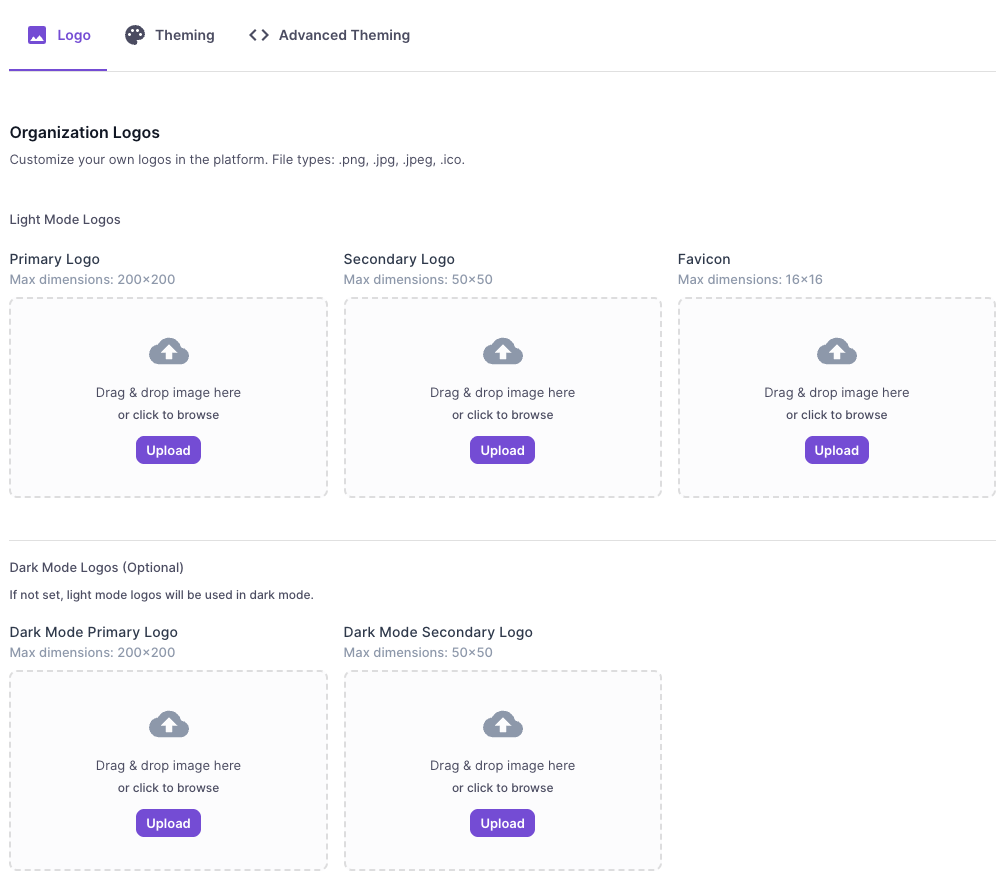Click the code brackets icon beside Advanced Theming
The image size is (1003, 884).
coord(257,34)
